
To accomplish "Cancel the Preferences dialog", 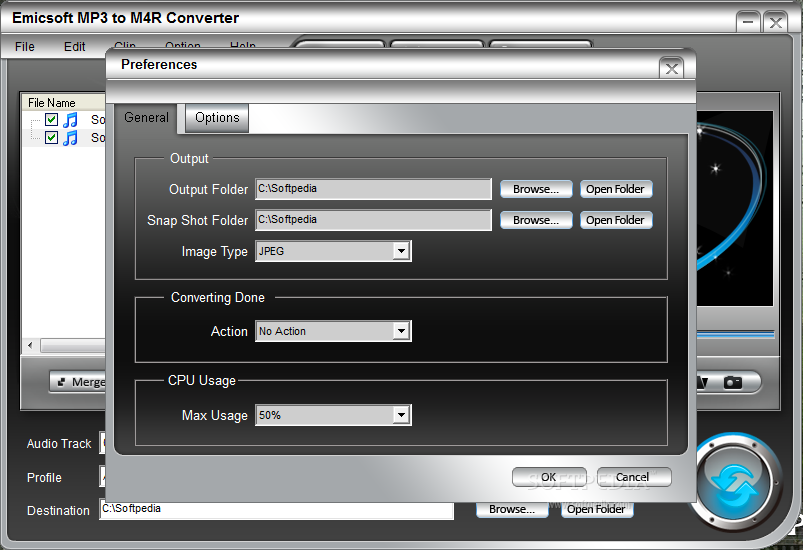I will 633,477.
